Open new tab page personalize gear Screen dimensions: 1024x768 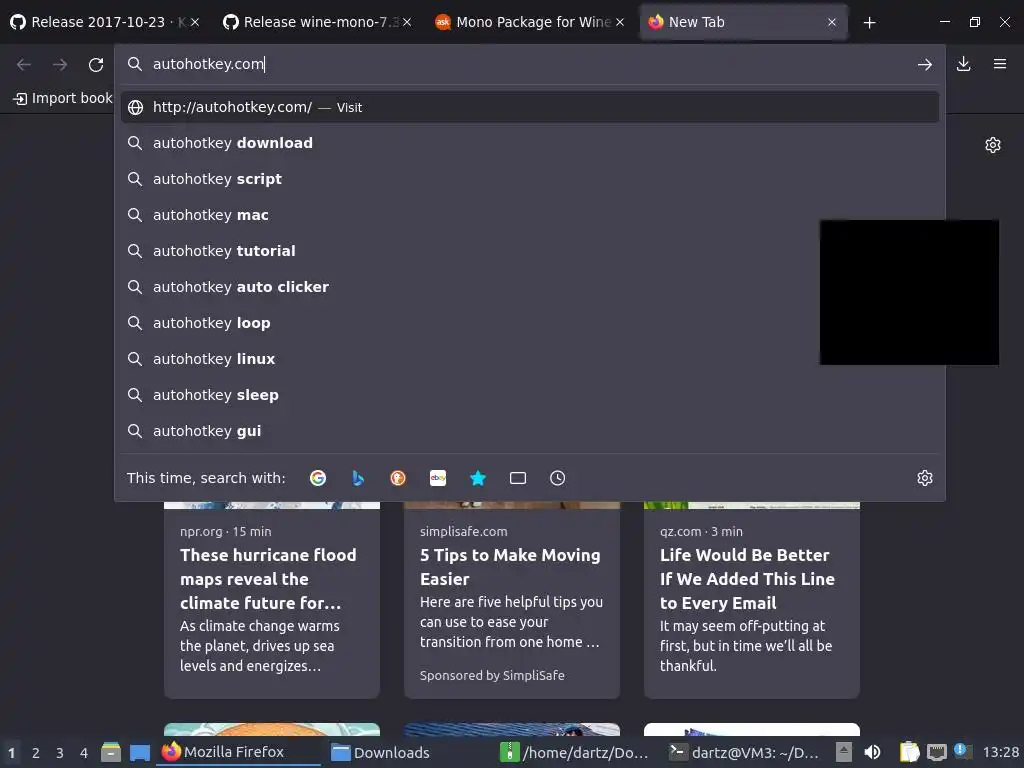point(993,145)
